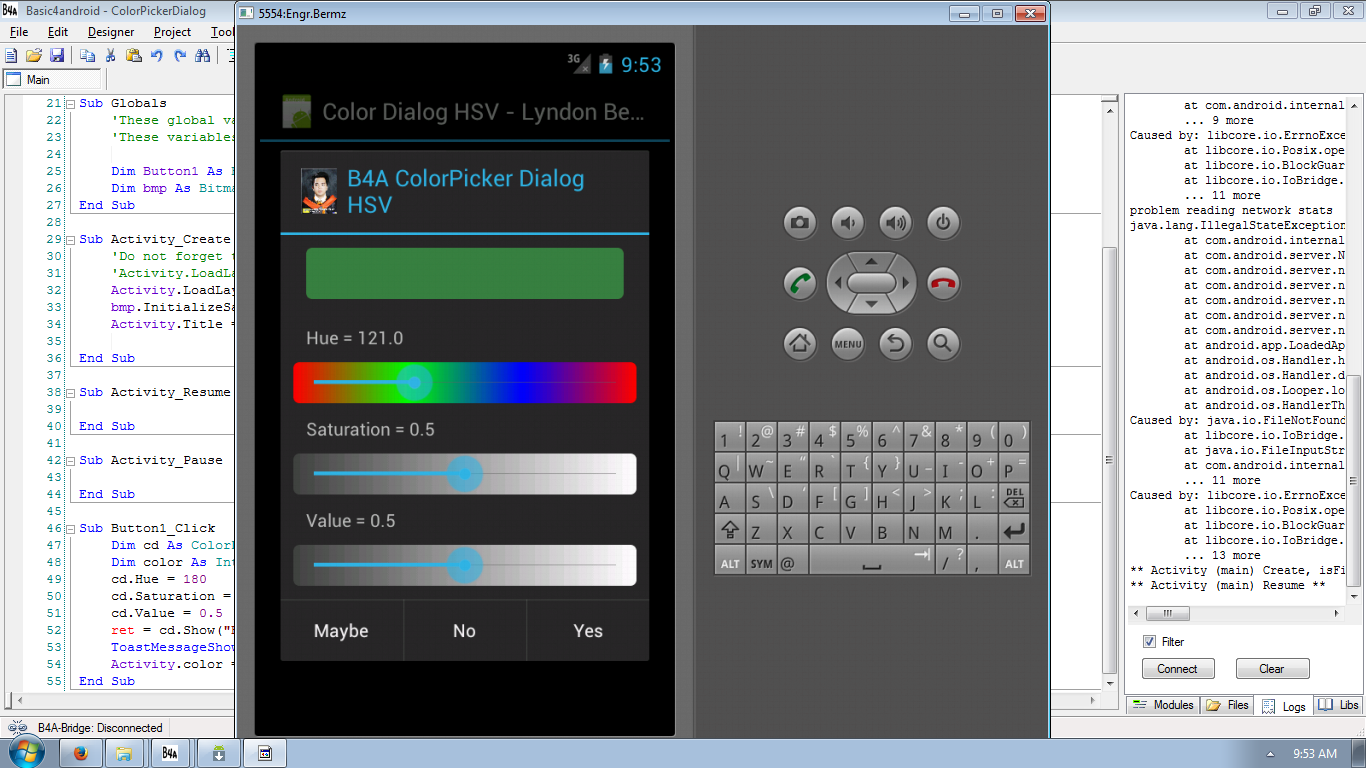Click the No dialog button
Viewport: 1366px width, 768px height.
coord(464,631)
